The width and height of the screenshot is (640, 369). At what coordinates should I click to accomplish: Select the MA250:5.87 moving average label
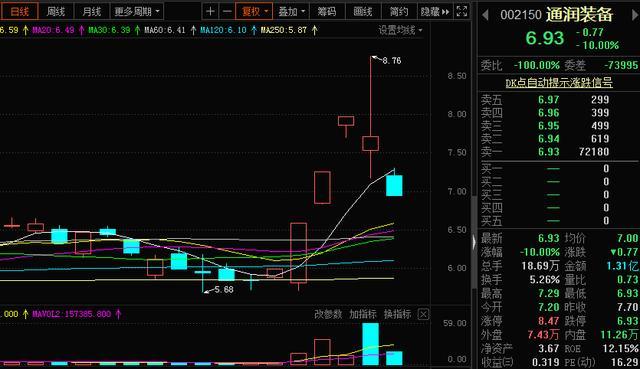(284, 30)
